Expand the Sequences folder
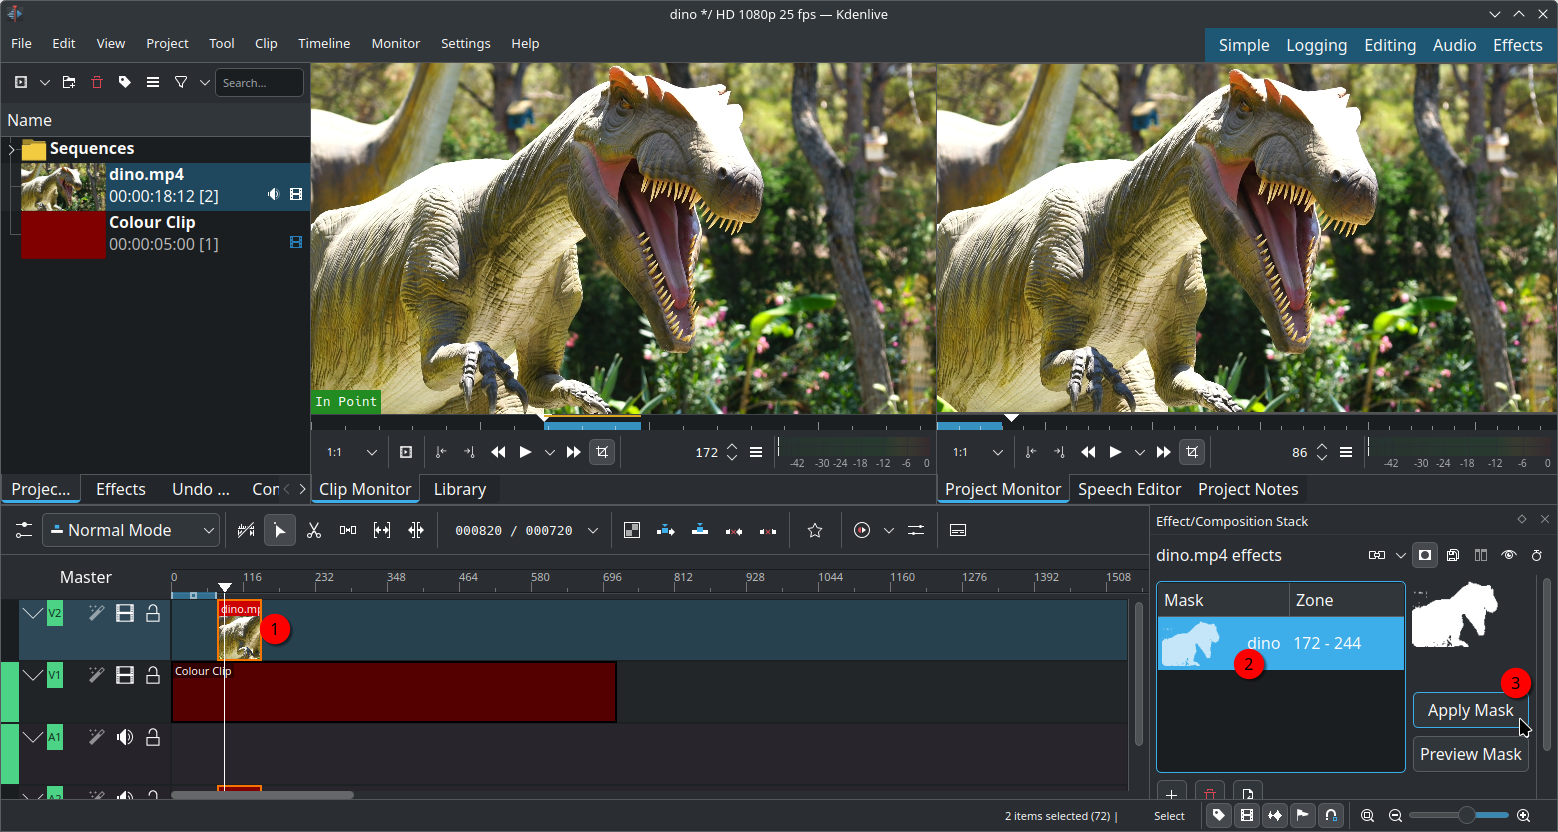This screenshot has height=832, width=1558. (11, 149)
